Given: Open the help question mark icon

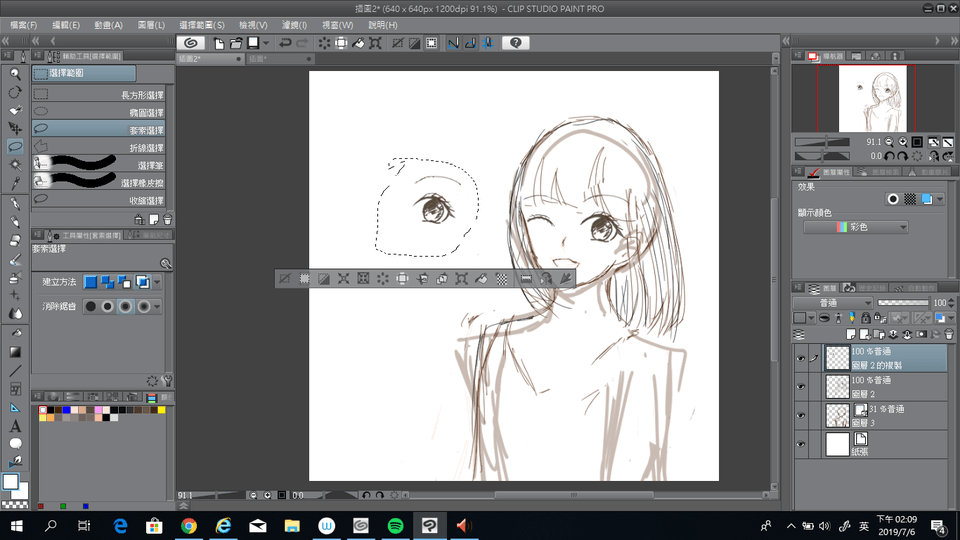Looking at the screenshot, I should (x=515, y=43).
